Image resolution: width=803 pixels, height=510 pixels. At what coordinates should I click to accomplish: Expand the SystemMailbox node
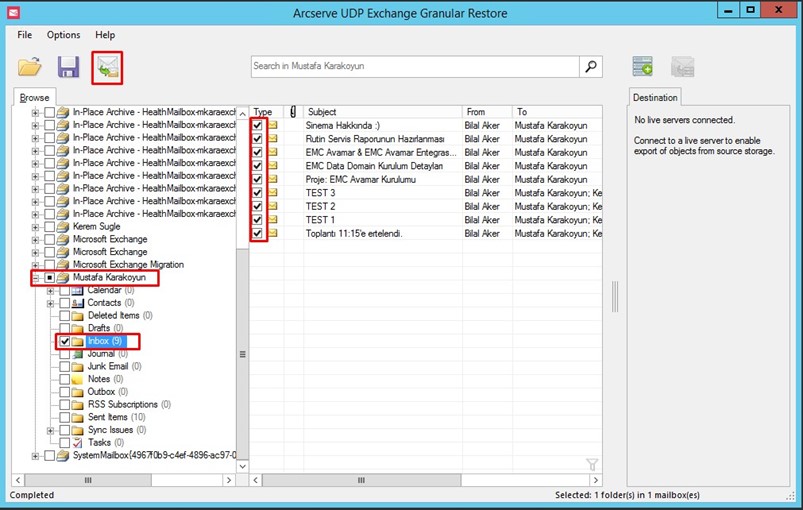coord(35,456)
